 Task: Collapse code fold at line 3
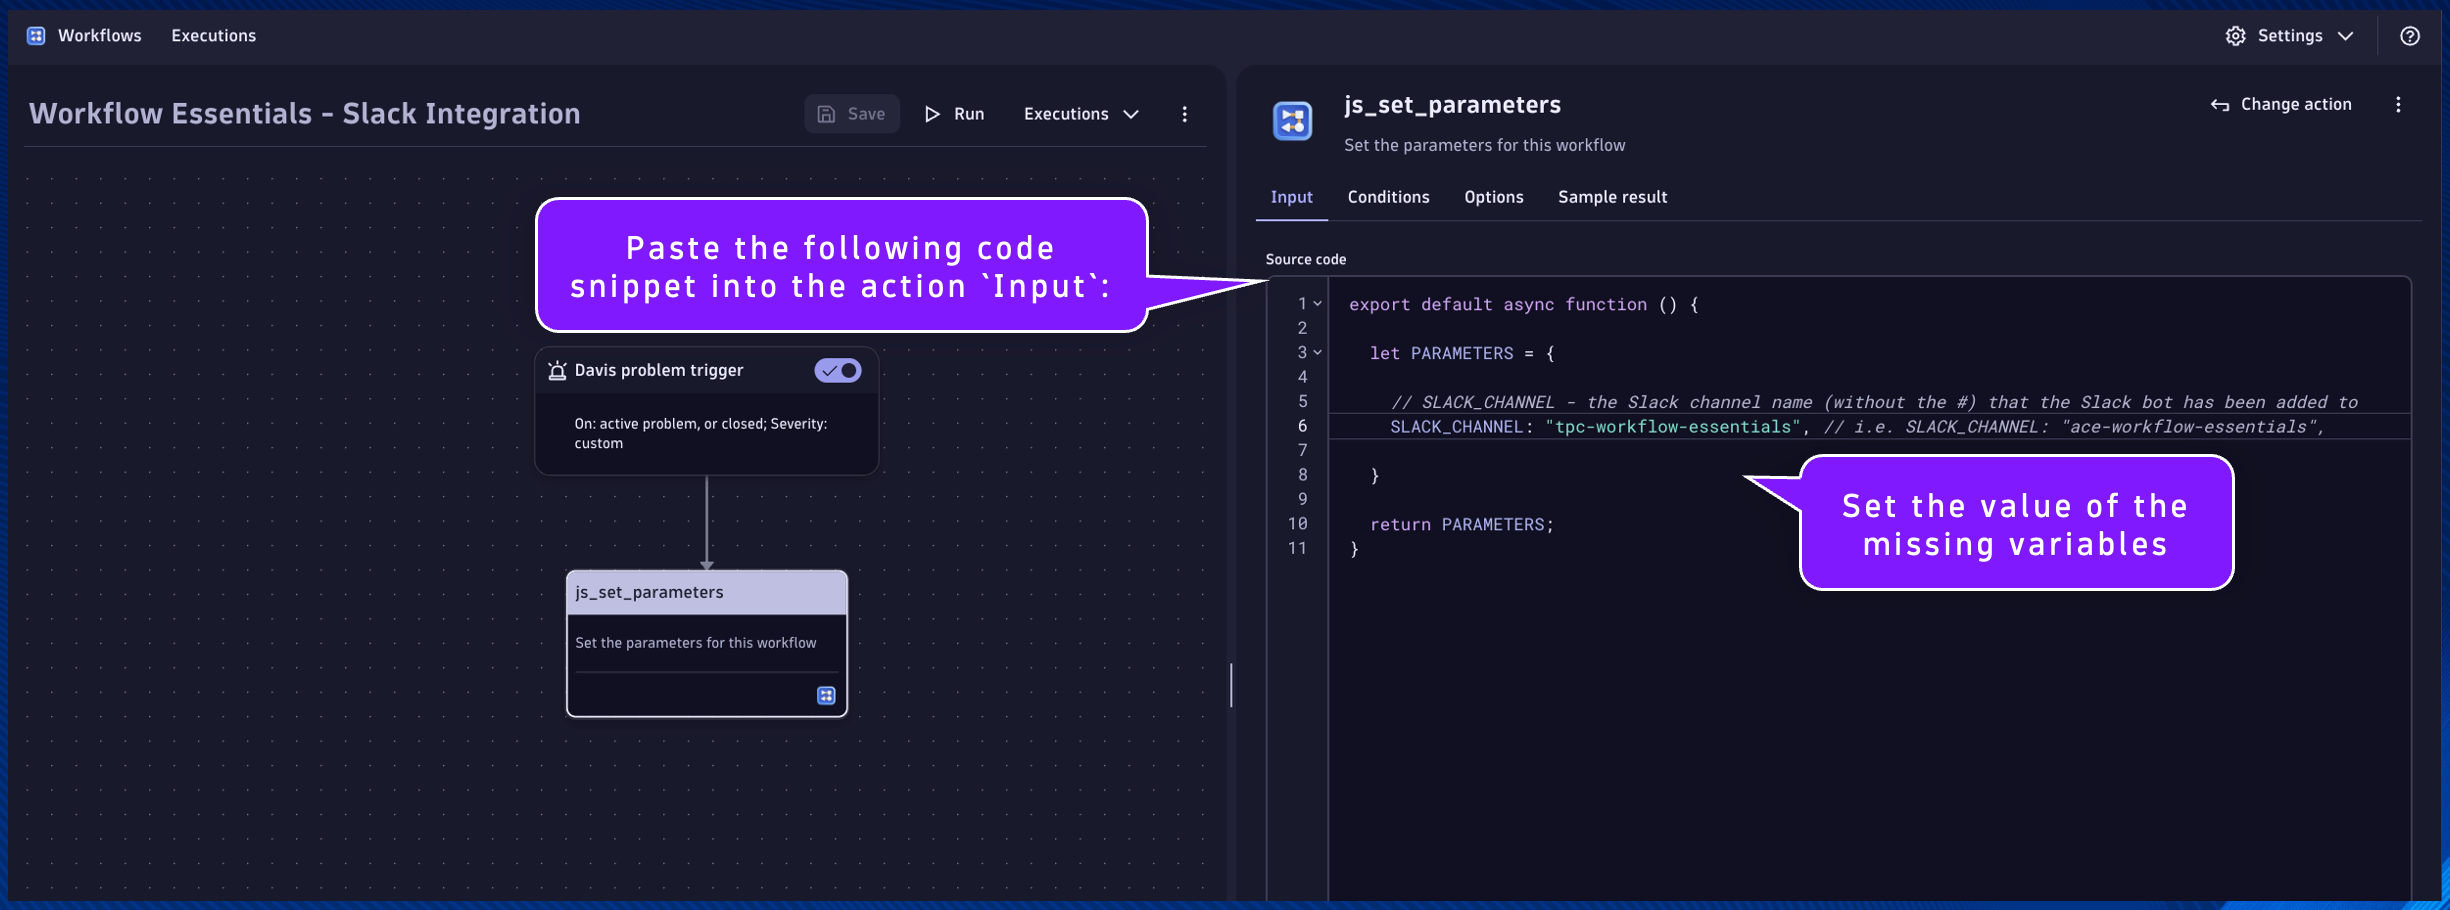click(1318, 353)
